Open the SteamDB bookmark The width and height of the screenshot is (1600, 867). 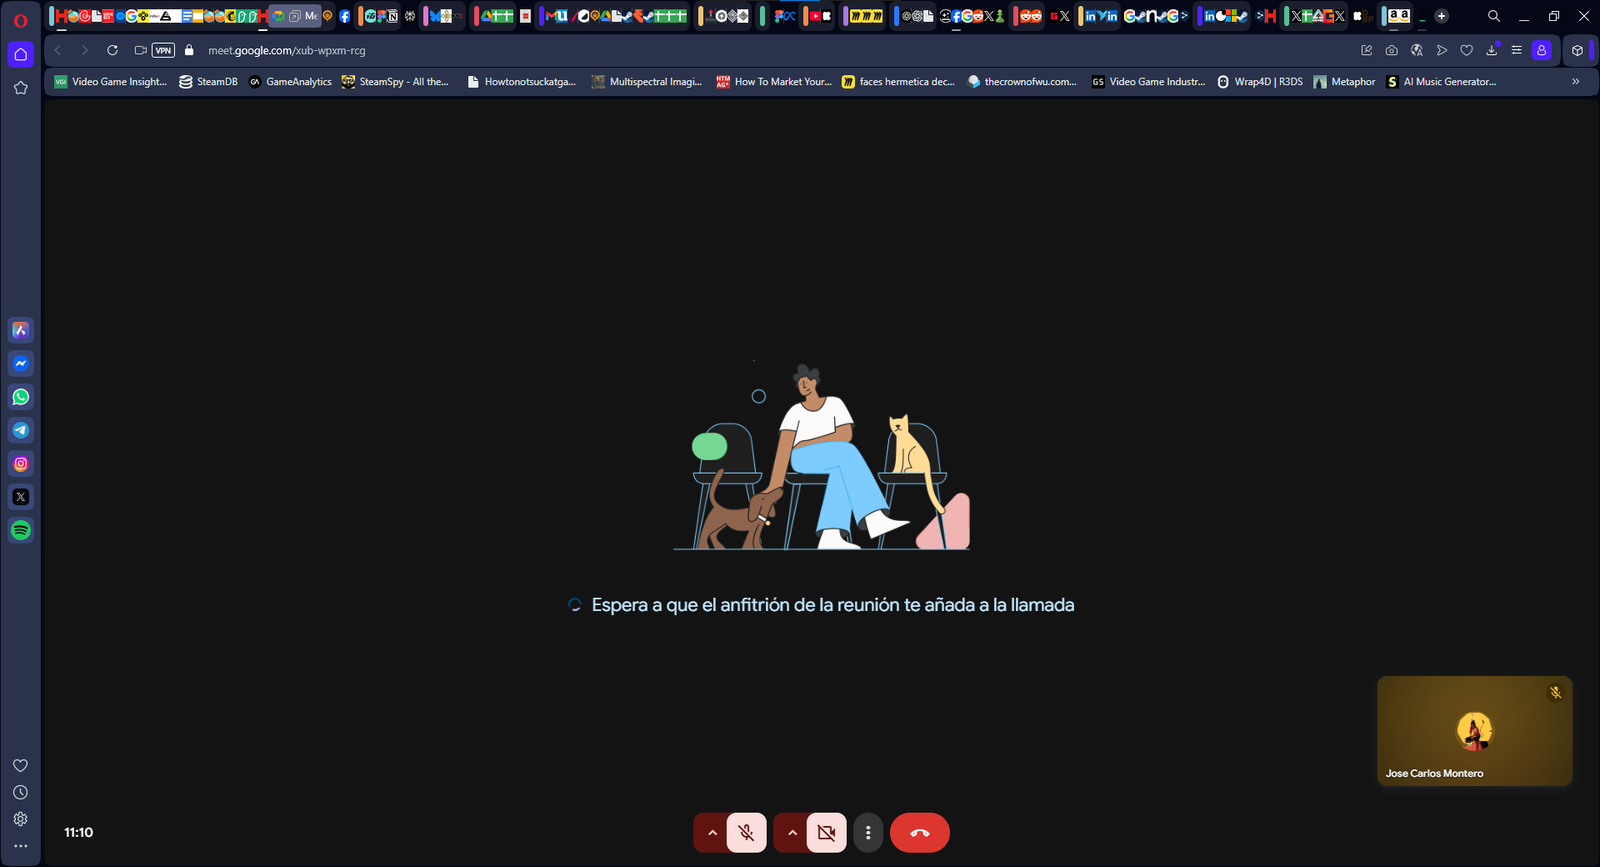[208, 82]
